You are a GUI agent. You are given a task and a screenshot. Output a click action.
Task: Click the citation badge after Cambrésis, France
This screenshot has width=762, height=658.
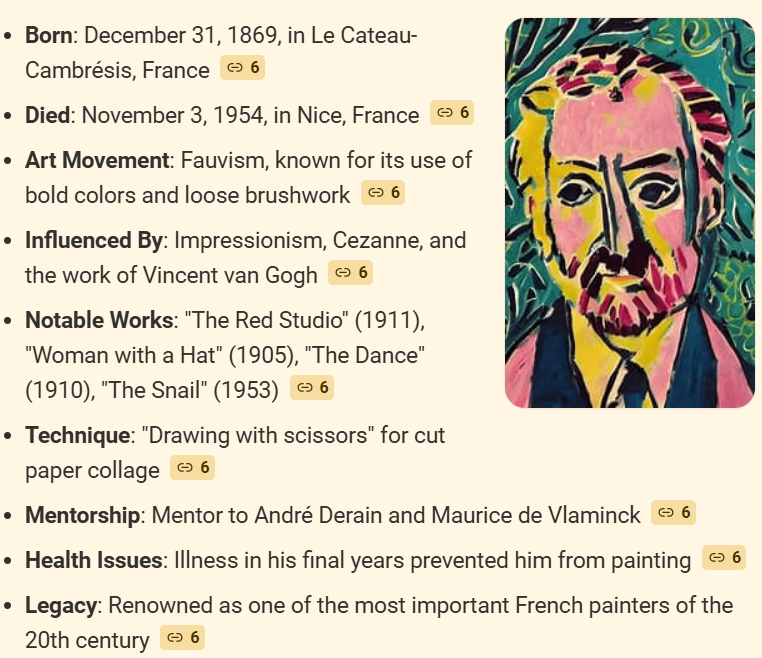242,68
